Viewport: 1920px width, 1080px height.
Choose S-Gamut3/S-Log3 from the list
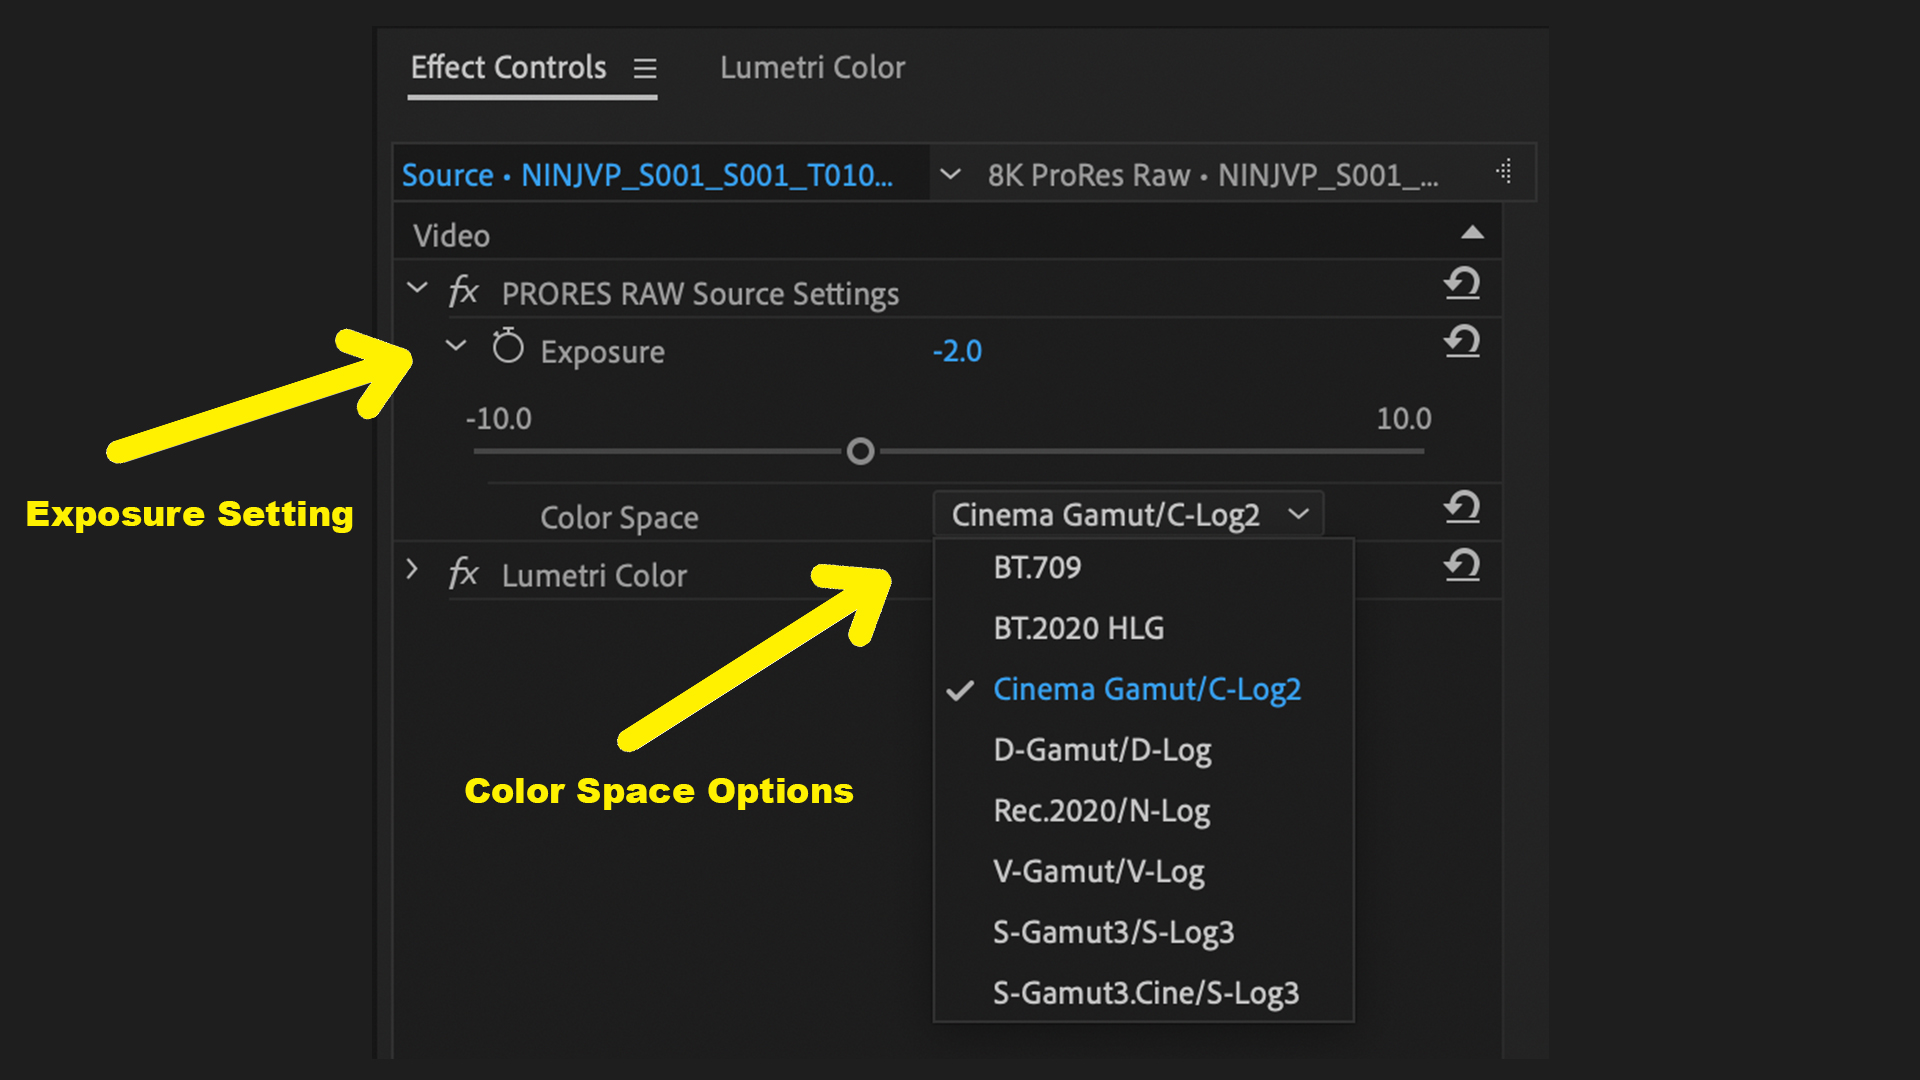pyautogui.click(x=1113, y=933)
